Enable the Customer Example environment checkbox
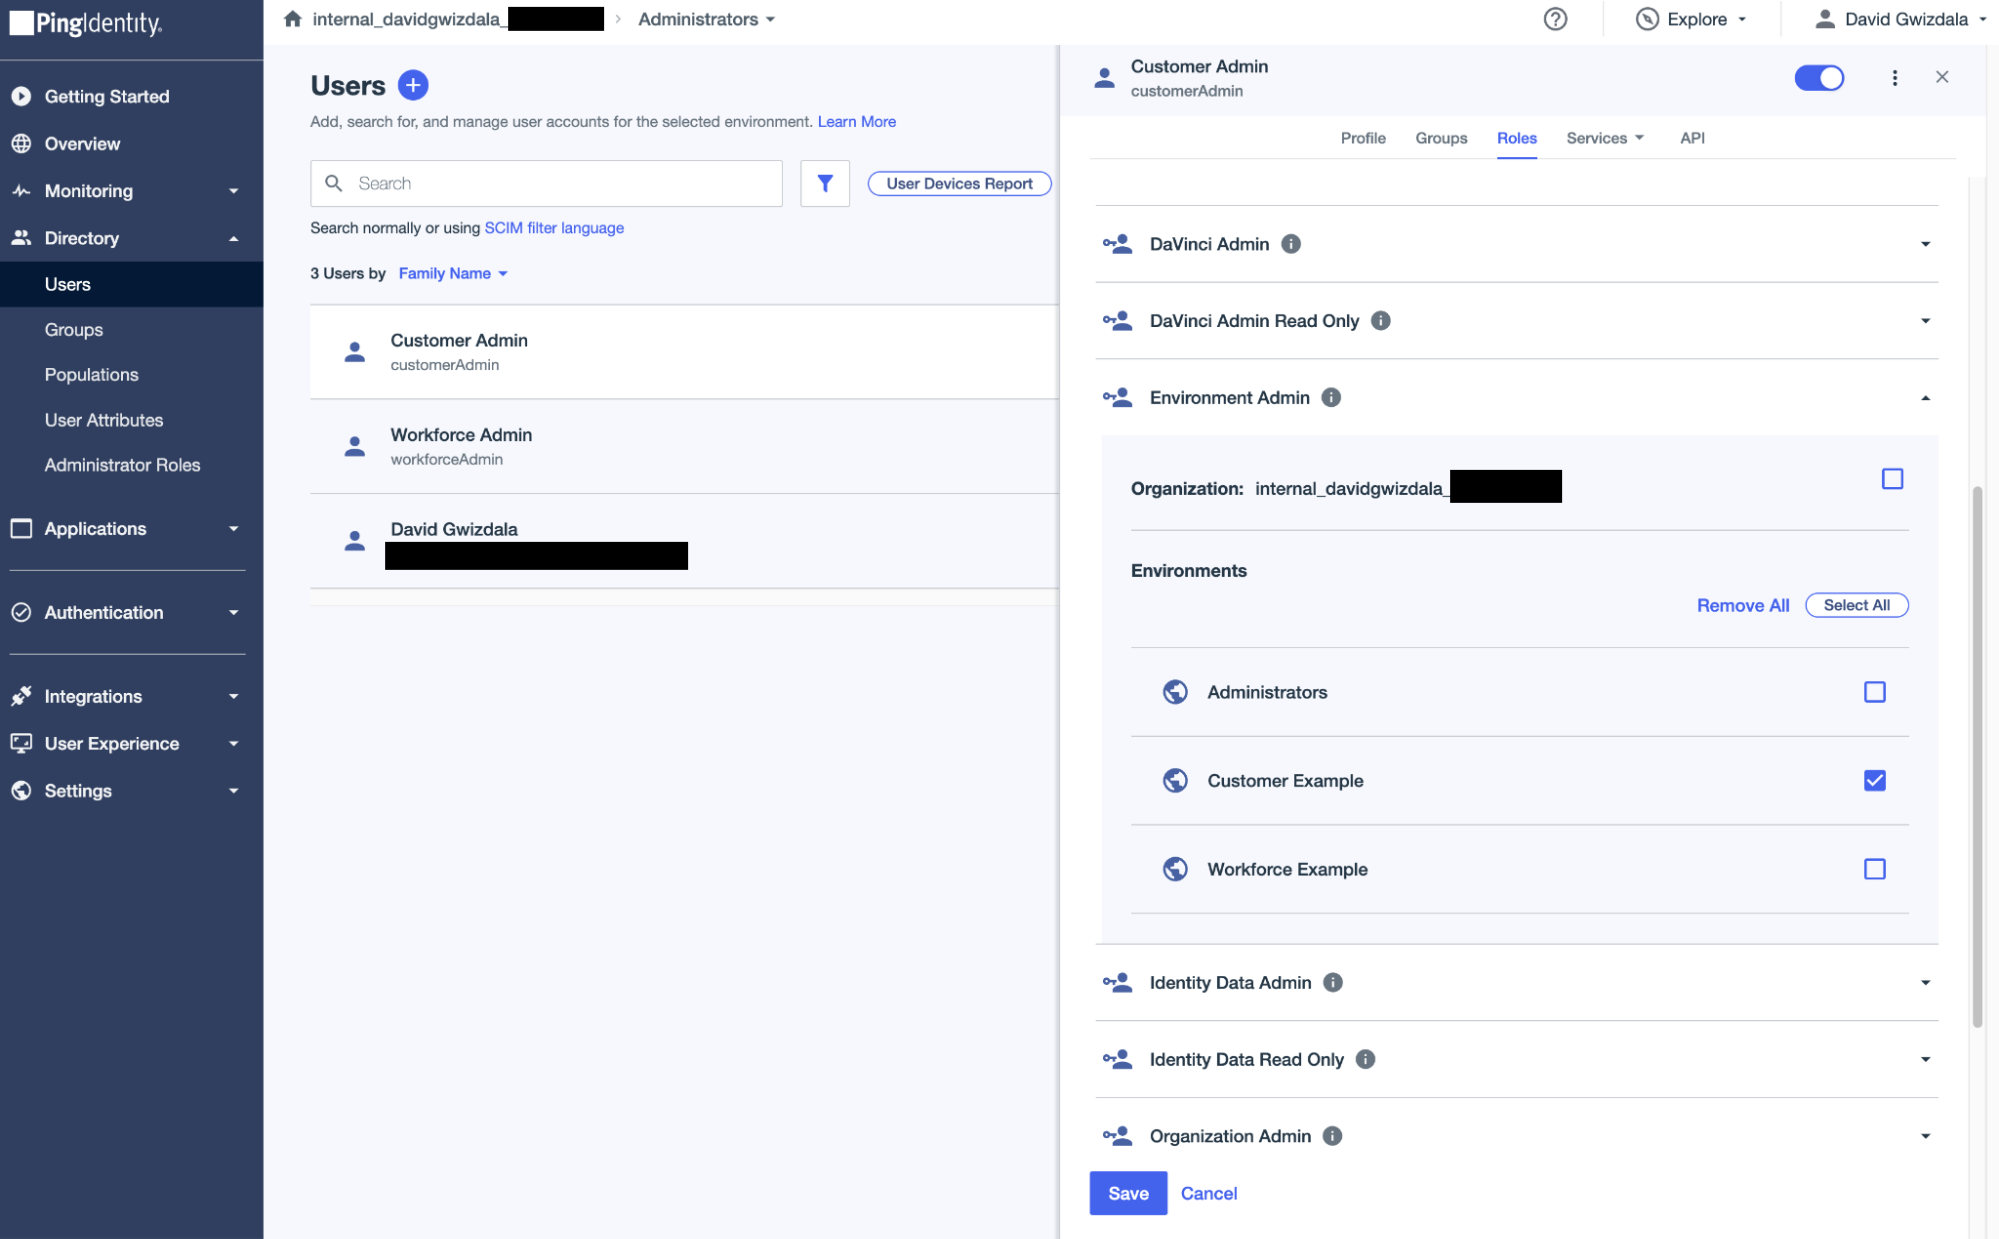Viewport: 1999px width, 1239px height. pos(1875,779)
